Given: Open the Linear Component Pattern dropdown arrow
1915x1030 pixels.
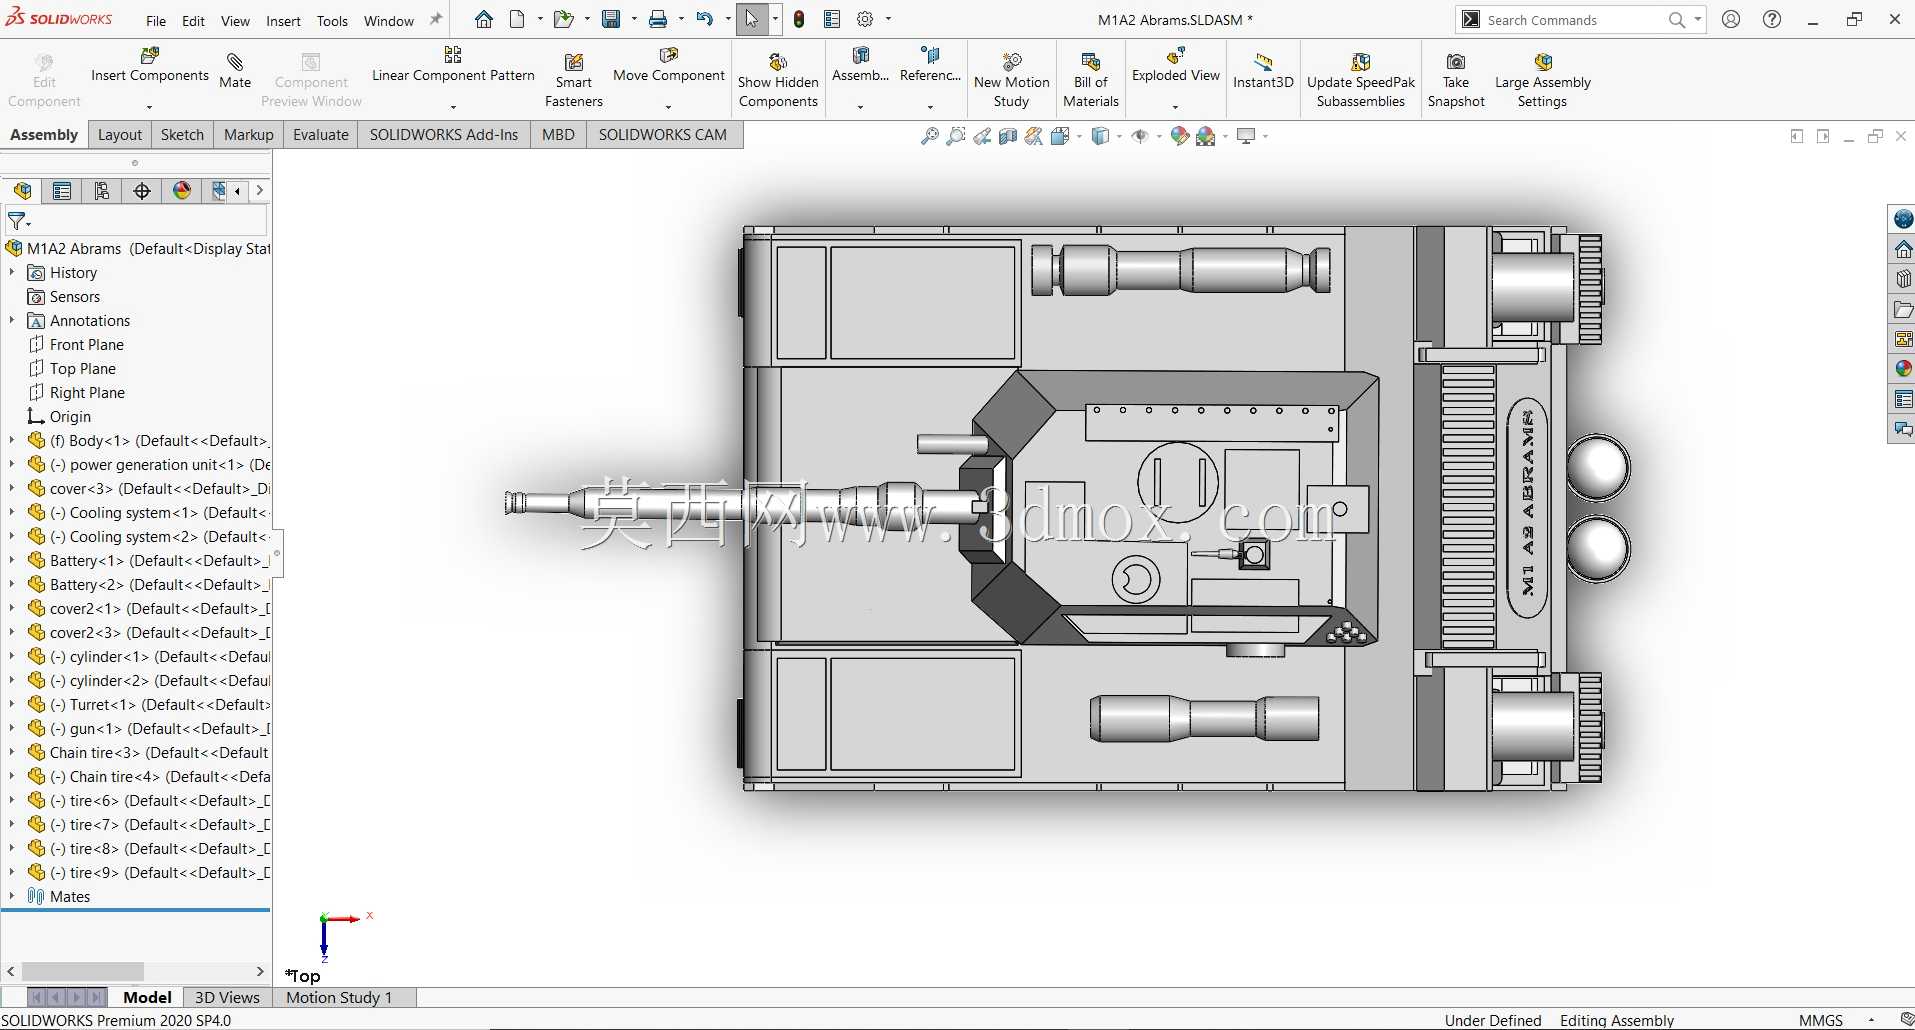Looking at the screenshot, I should (x=453, y=107).
